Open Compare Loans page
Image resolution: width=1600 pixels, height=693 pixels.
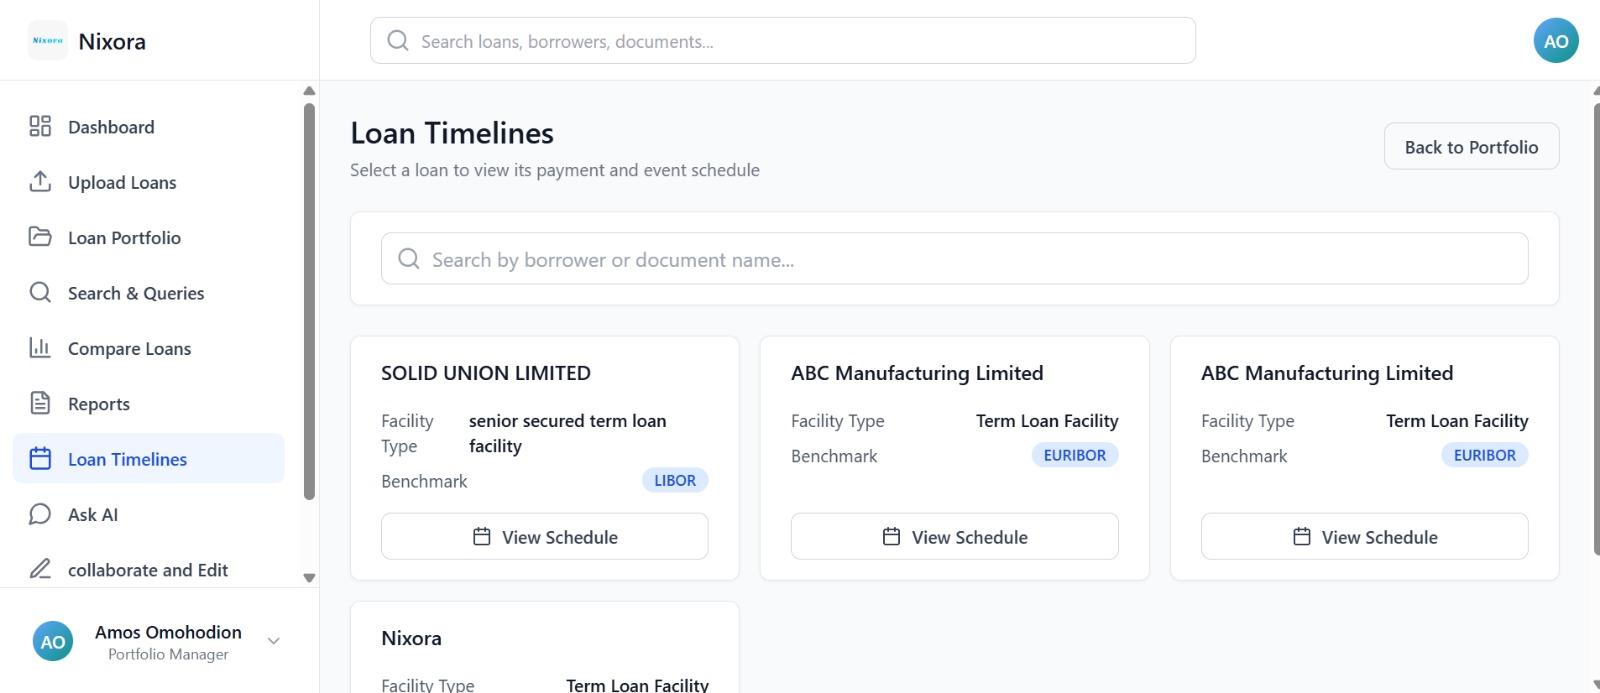click(x=148, y=349)
